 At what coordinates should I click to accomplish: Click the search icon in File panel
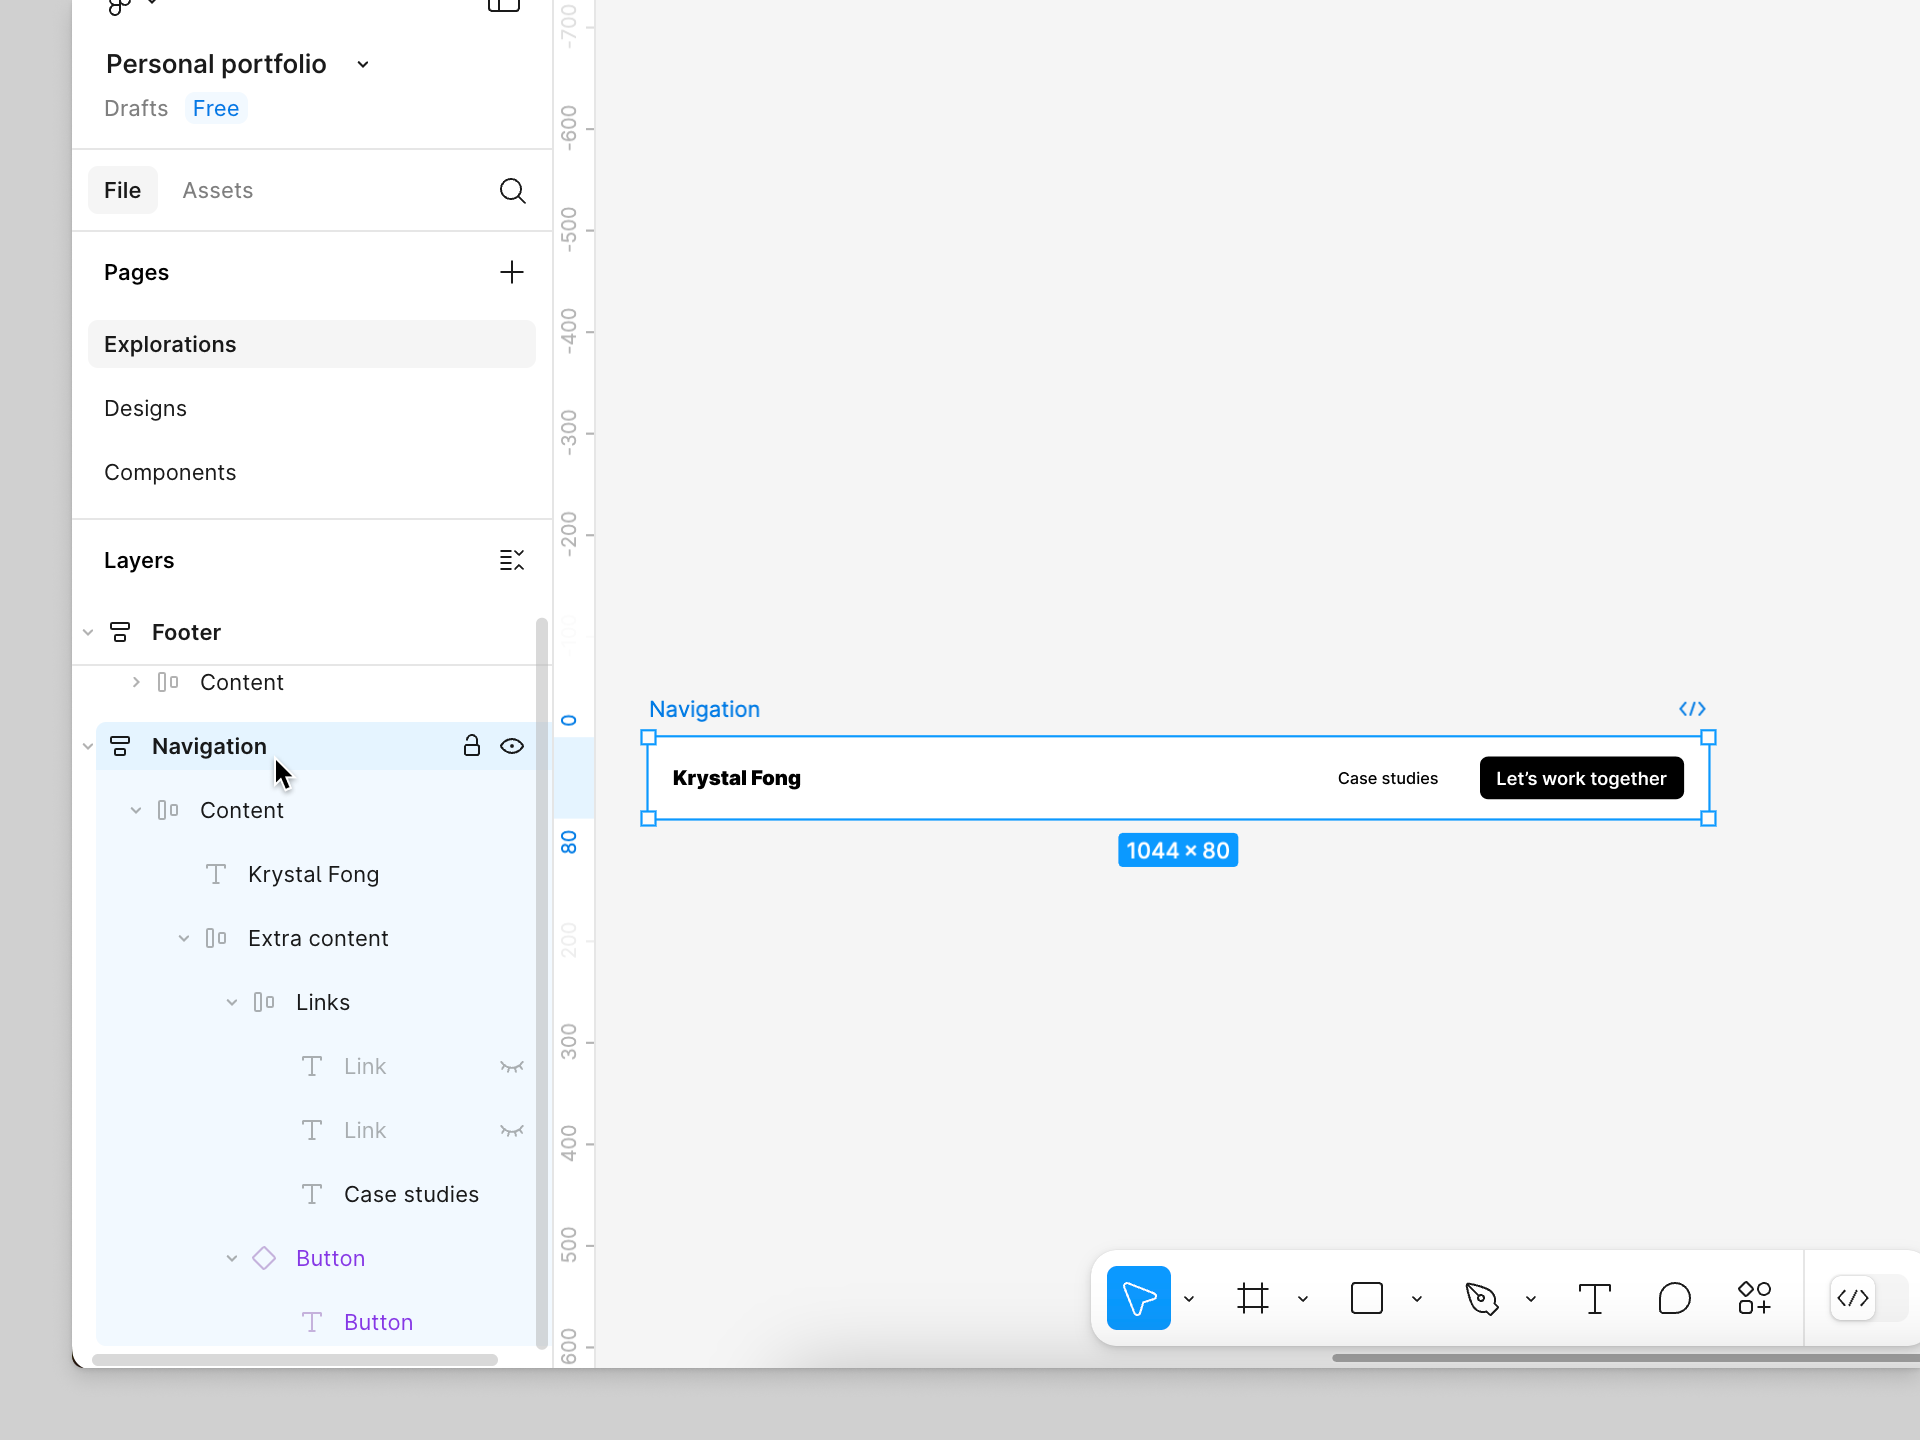pyautogui.click(x=512, y=190)
